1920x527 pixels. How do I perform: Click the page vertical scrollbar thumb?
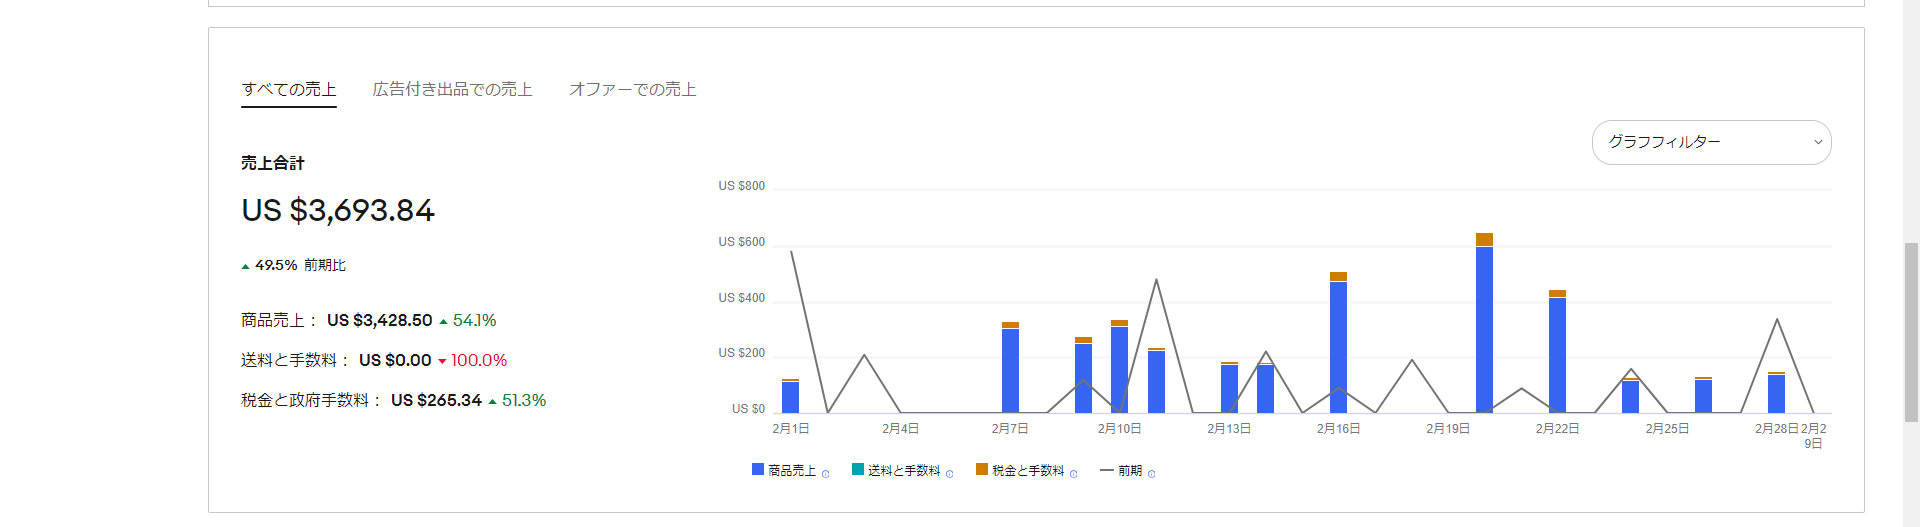[1911, 330]
